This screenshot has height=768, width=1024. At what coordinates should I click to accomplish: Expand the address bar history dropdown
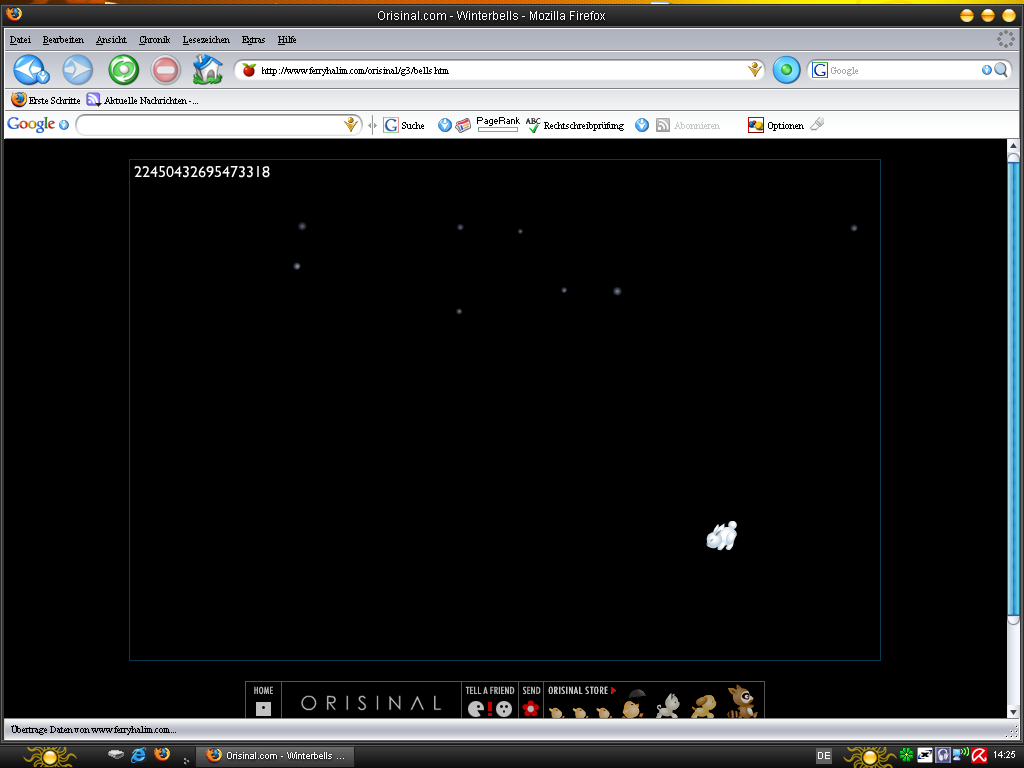tap(755, 70)
